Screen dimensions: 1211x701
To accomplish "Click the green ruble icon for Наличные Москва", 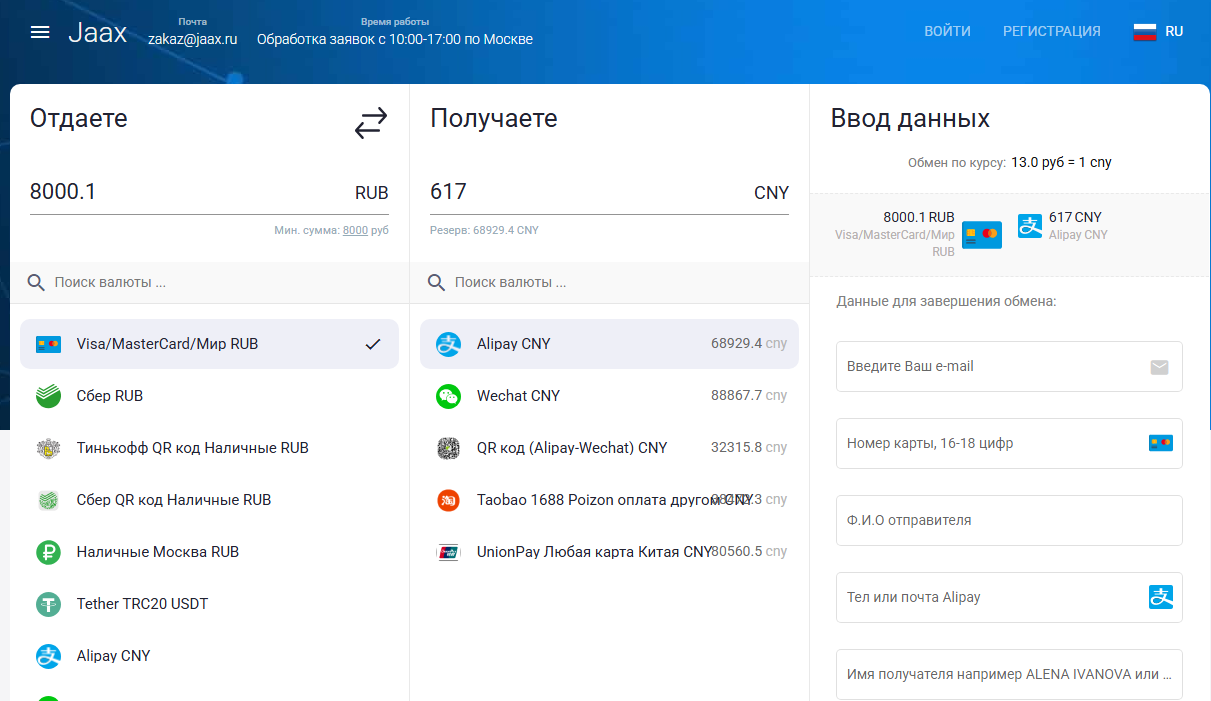I will [48, 552].
